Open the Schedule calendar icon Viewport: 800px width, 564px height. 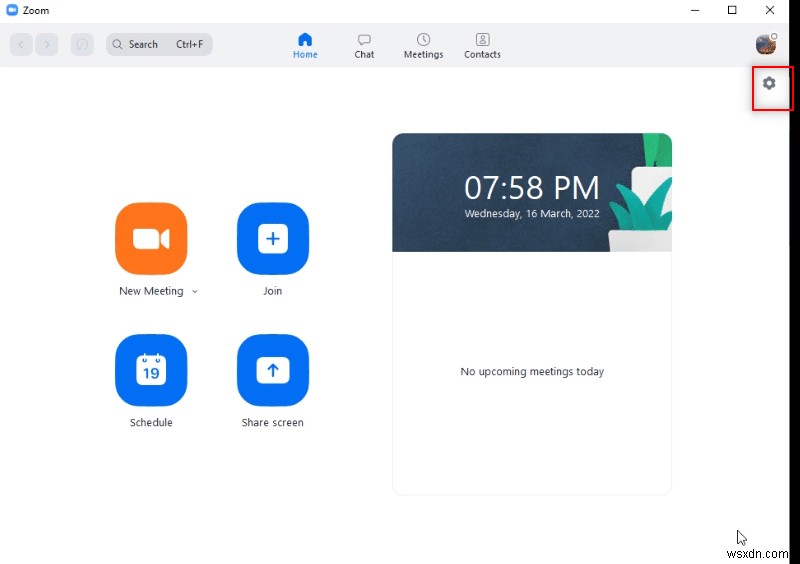pos(151,370)
